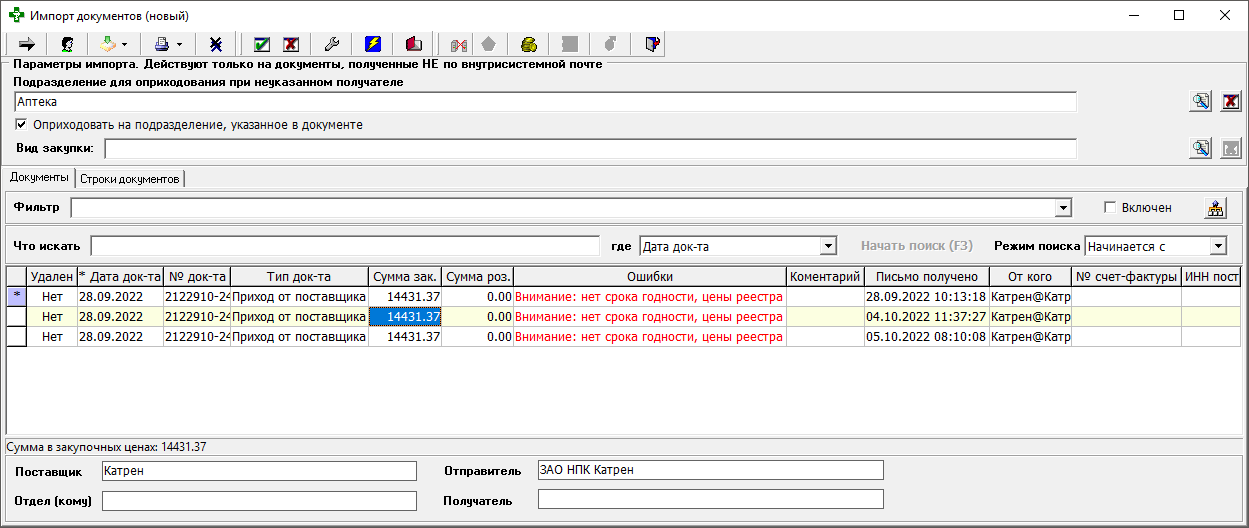Click the green checkmark toolbar icon
Viewport: 1249px width, 528px height.
click(262, 44)
